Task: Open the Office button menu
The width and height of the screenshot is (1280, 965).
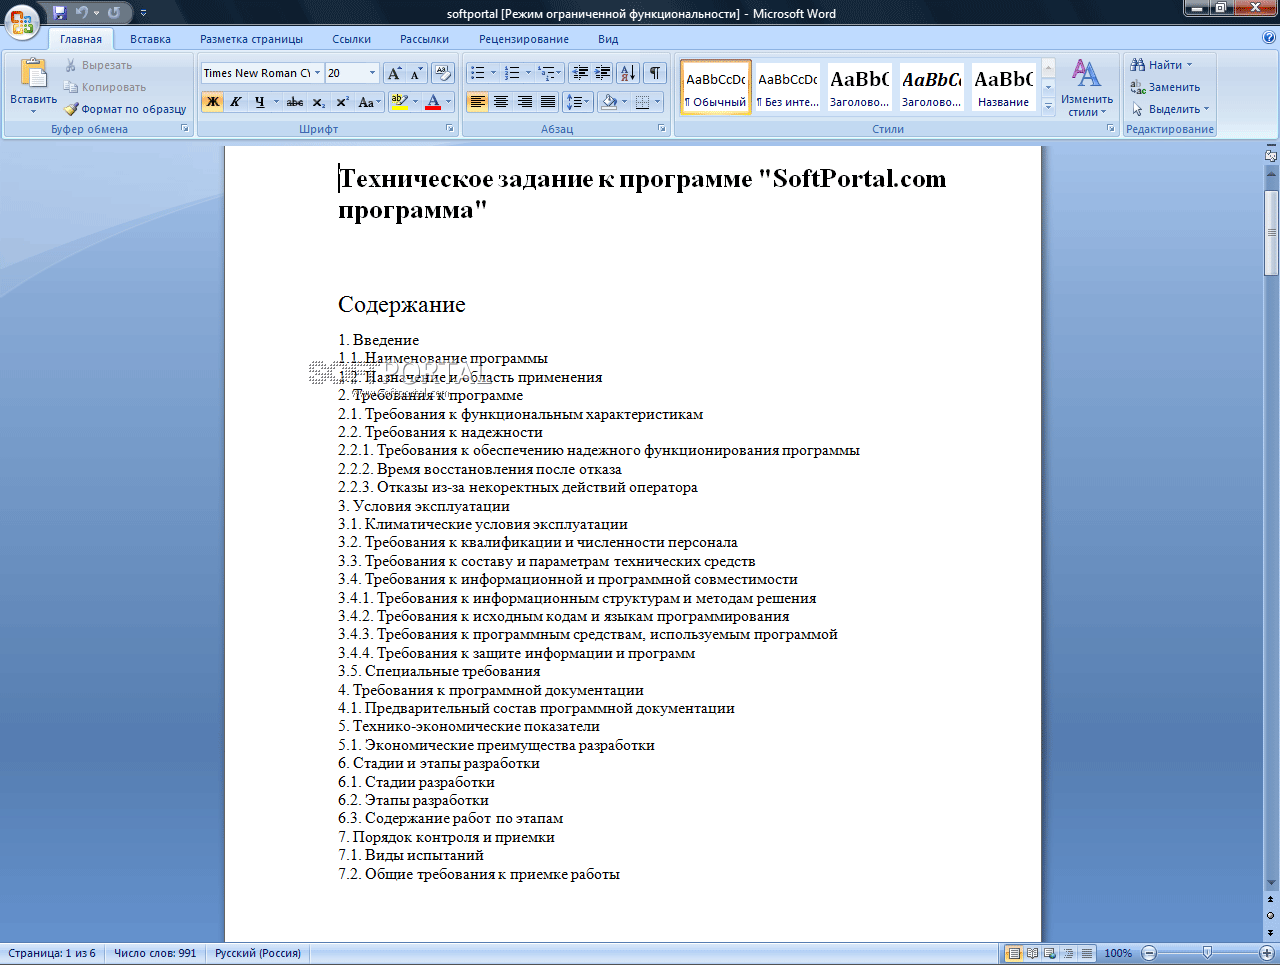Action: [22, 21]
